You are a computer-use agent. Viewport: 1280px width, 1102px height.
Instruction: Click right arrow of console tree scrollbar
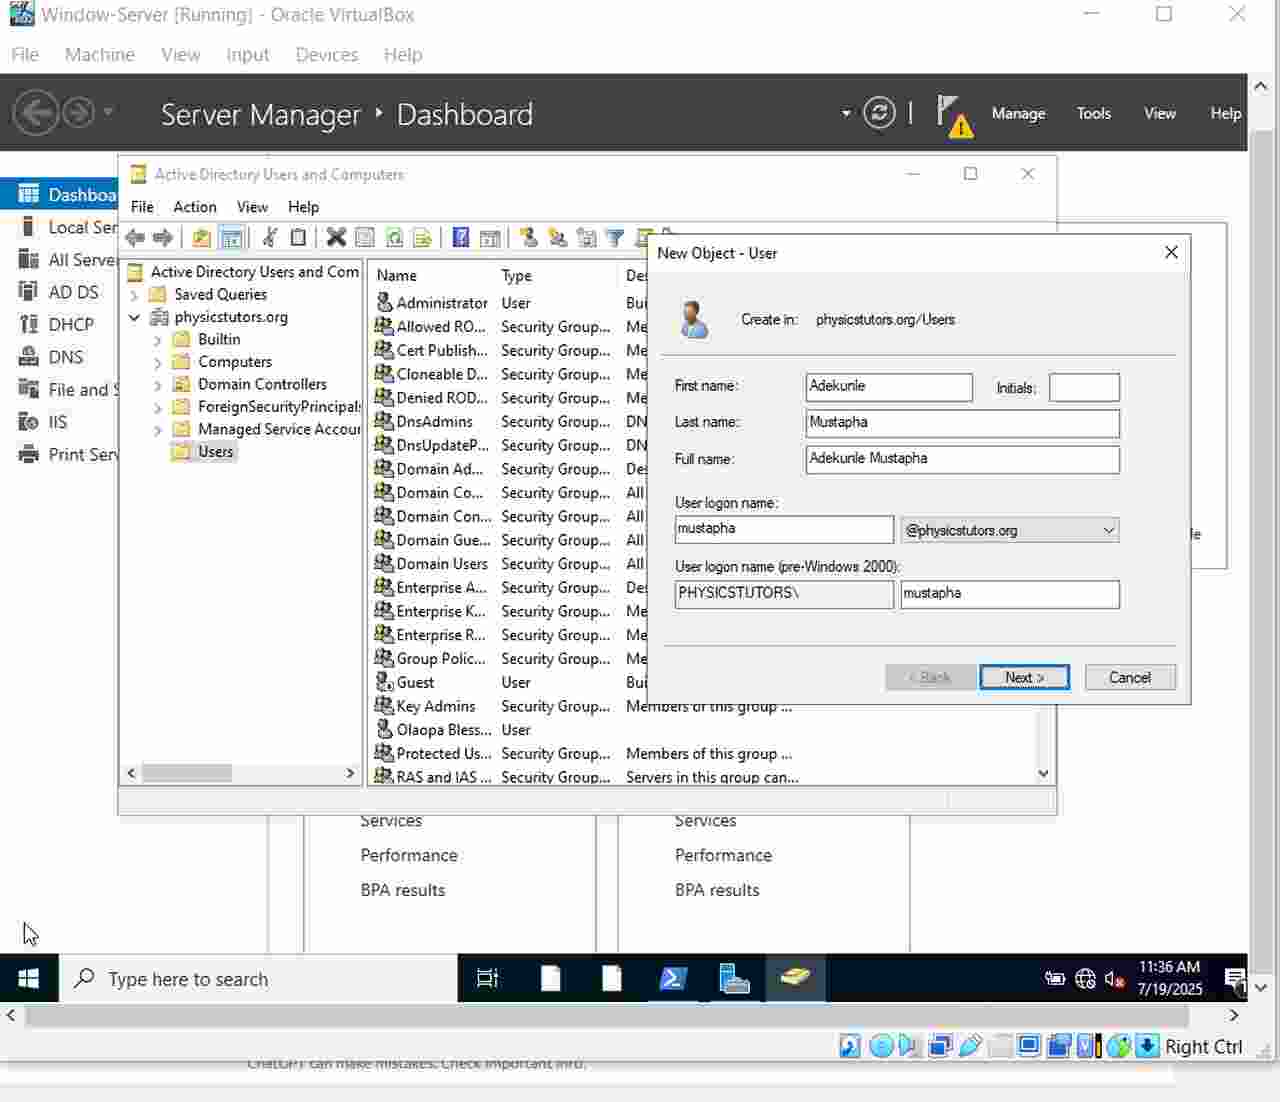pos(350,773)
